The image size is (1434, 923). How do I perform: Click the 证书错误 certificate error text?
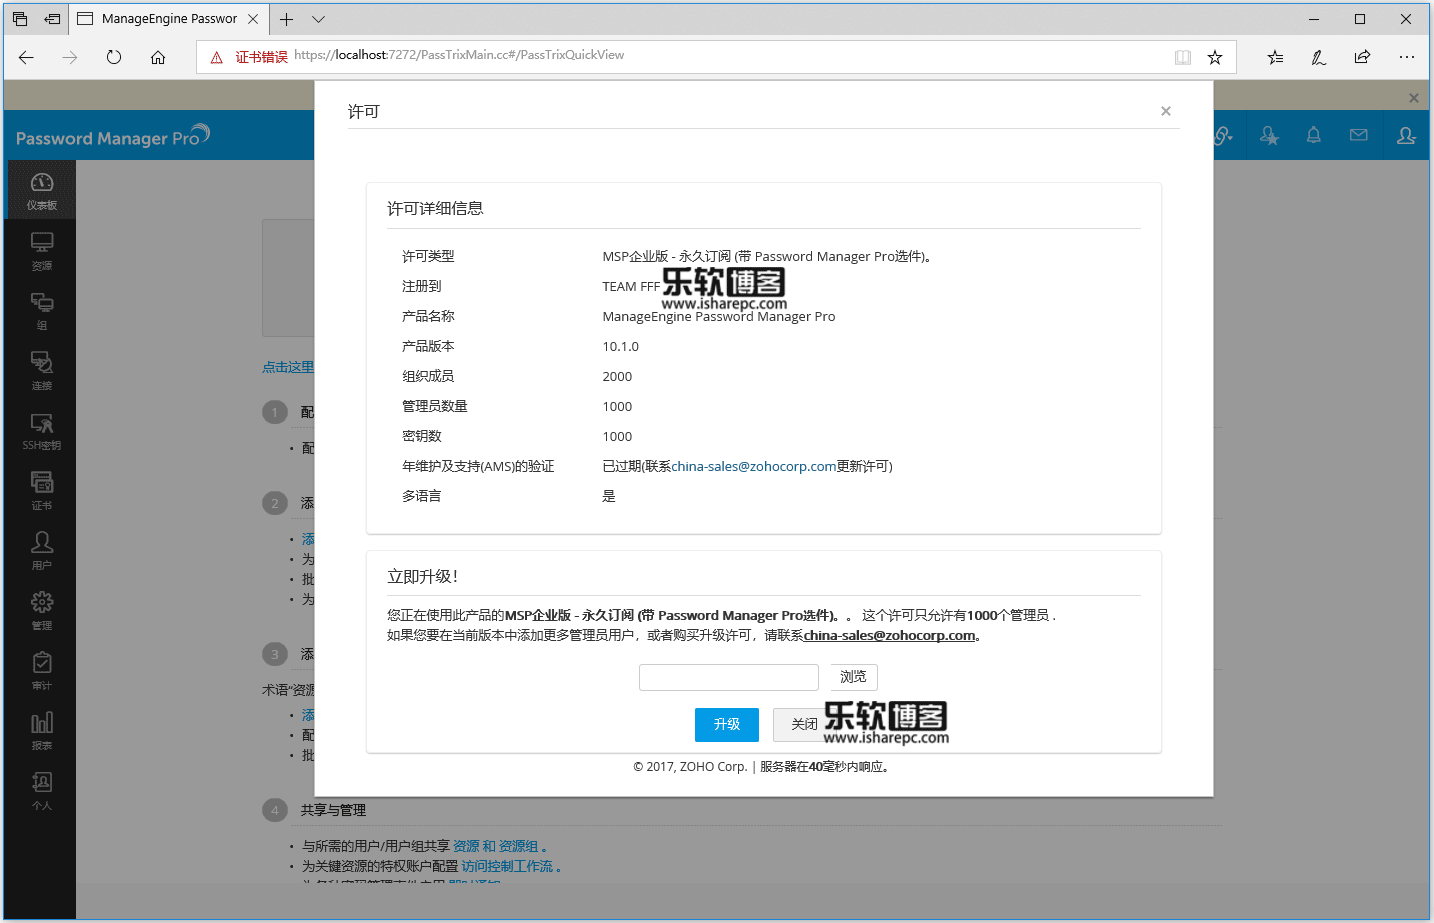click(261, 57)
